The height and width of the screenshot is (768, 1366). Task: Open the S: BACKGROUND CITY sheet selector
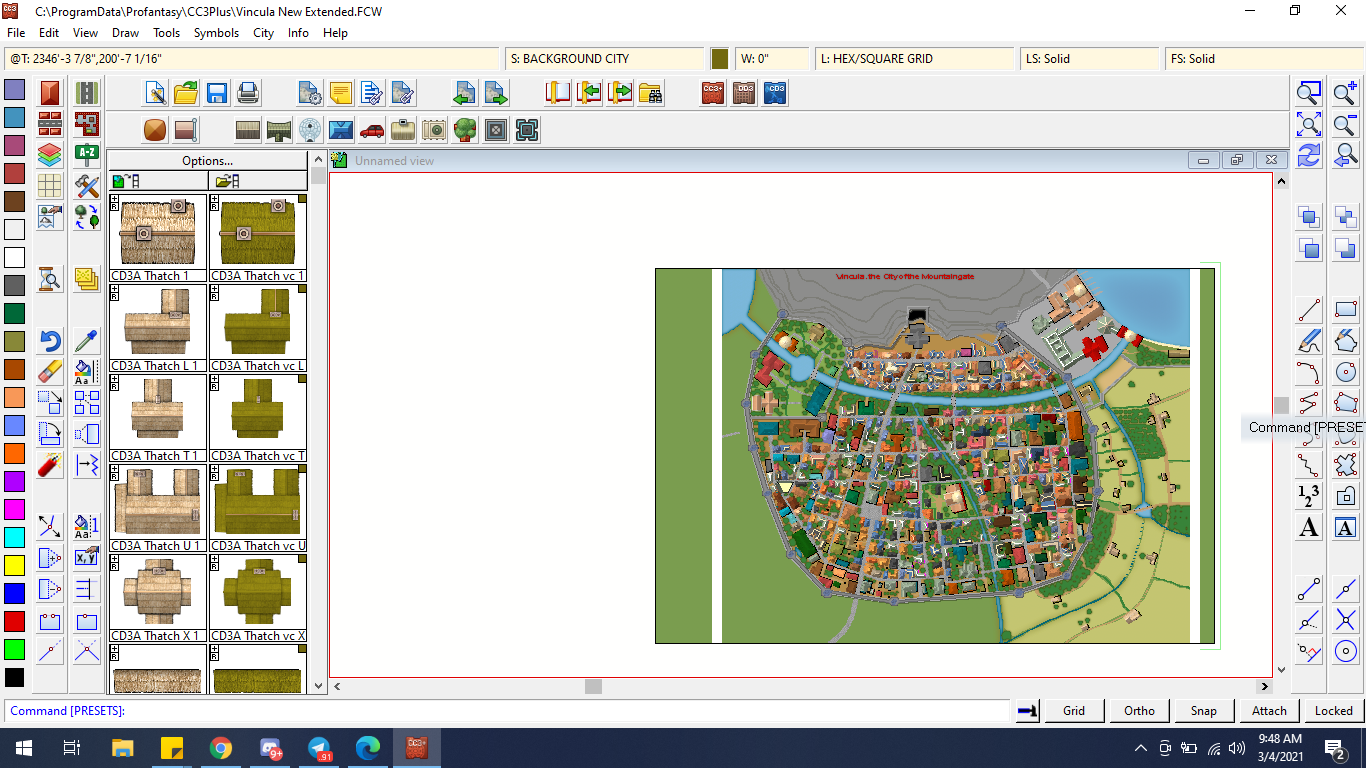pos(604,59)
